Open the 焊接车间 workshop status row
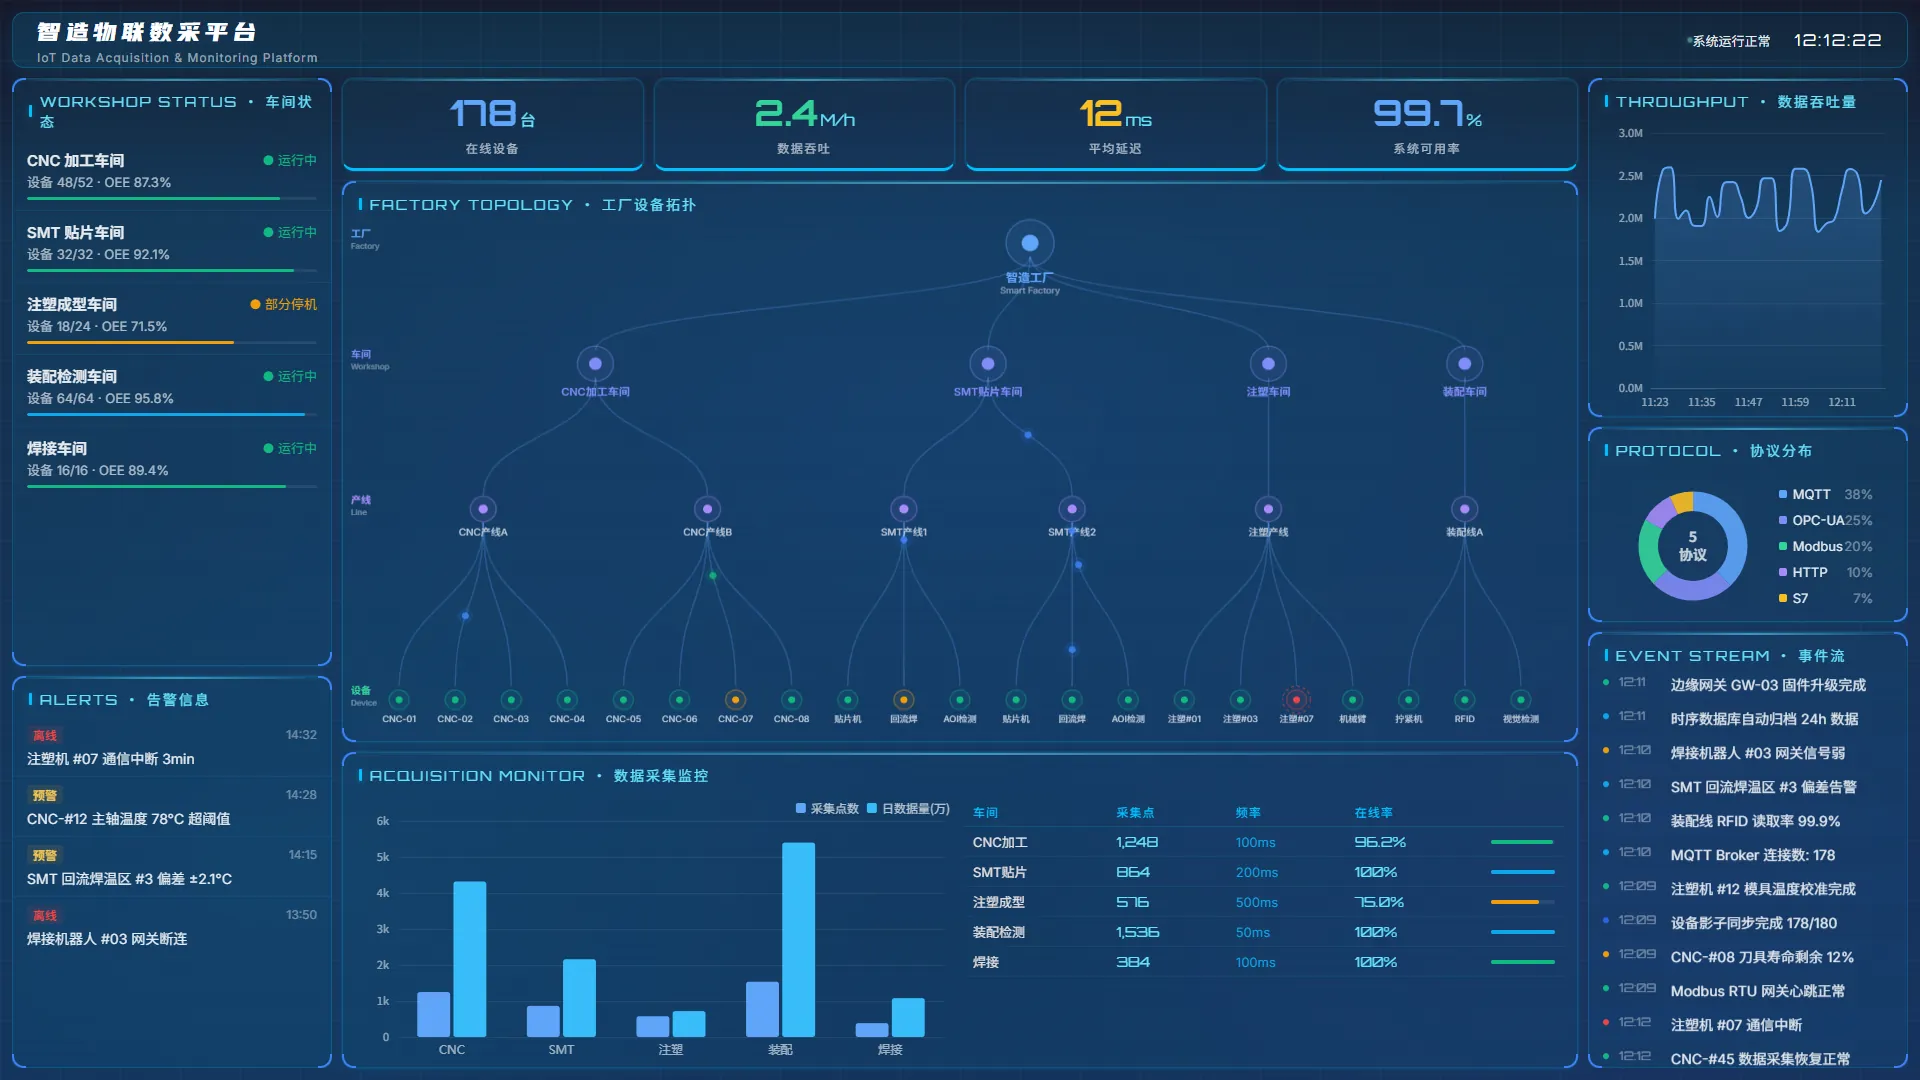1920x1080 pixels. tap(172, 461)
